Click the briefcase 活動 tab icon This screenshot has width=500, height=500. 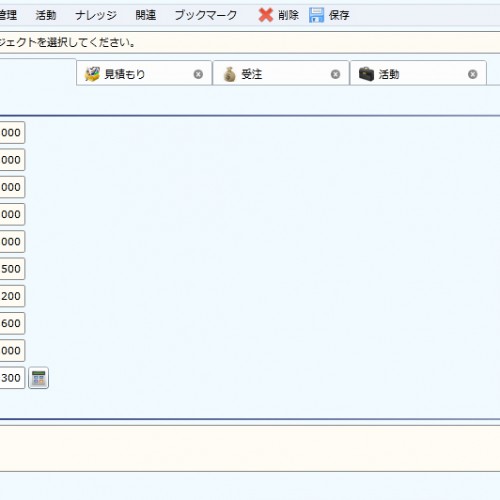pyautogui.click(x=366, y=74)
